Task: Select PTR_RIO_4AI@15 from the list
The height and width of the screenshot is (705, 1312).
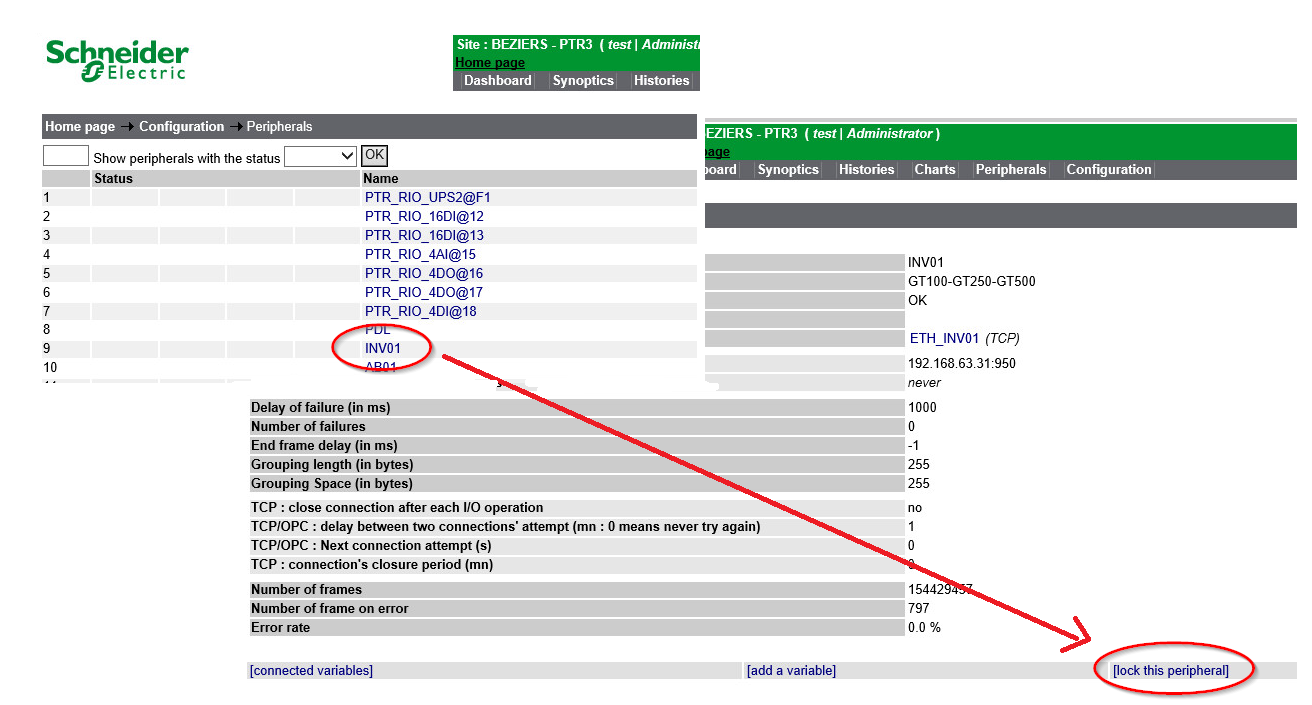Action: click(420, 255)
